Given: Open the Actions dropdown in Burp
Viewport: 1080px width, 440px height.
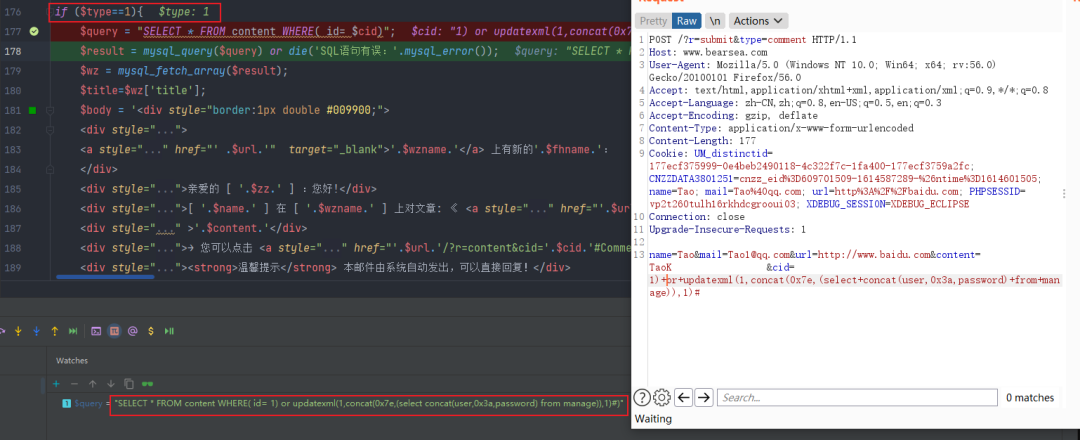Looking at the screenshot, I should [x=758, y=21].
